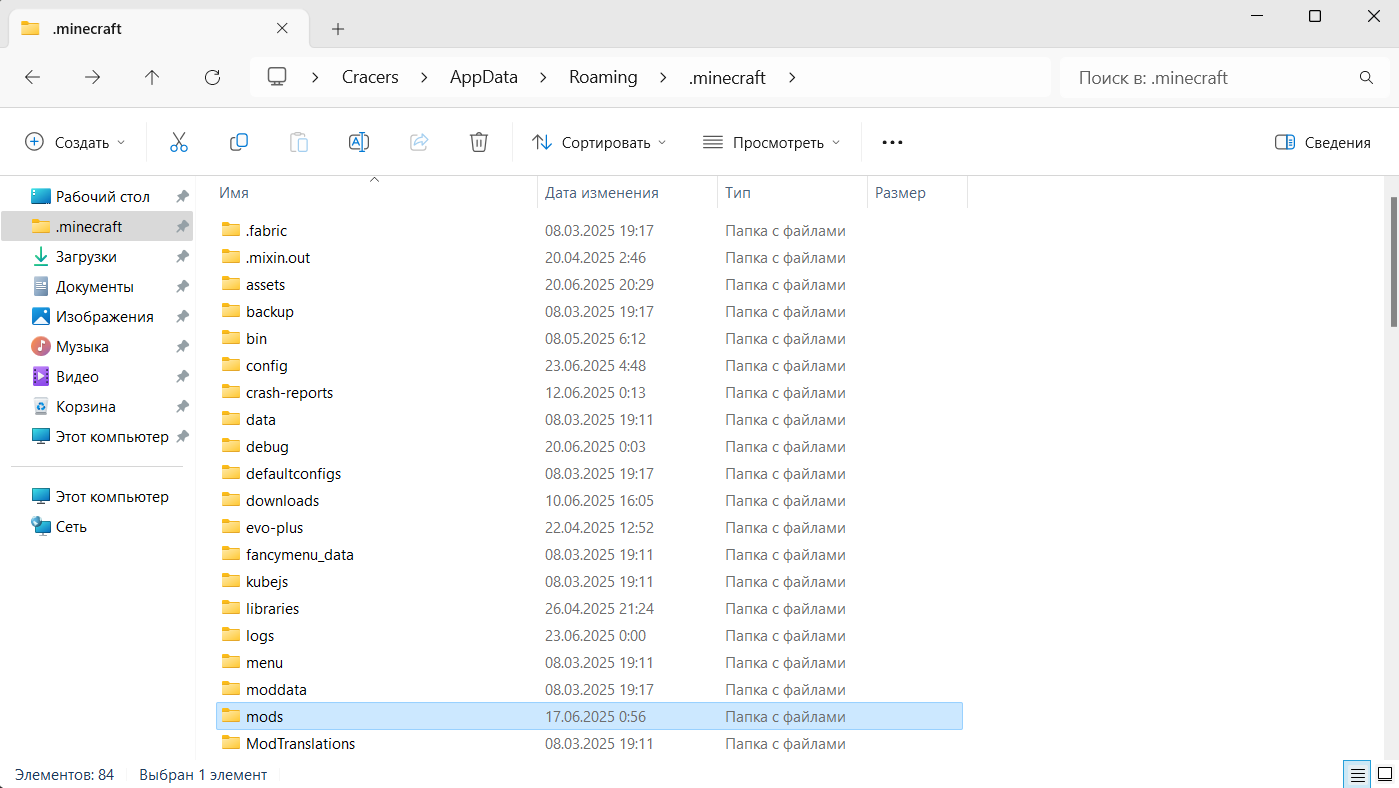Click pin icon next to Изображения
The image size is (1399, 788).
[182, 317]
